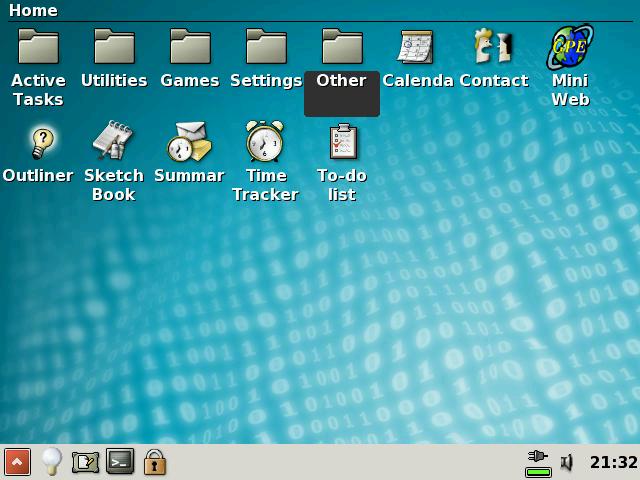
Task: Open the Games folder
Action: click(190, 47)
